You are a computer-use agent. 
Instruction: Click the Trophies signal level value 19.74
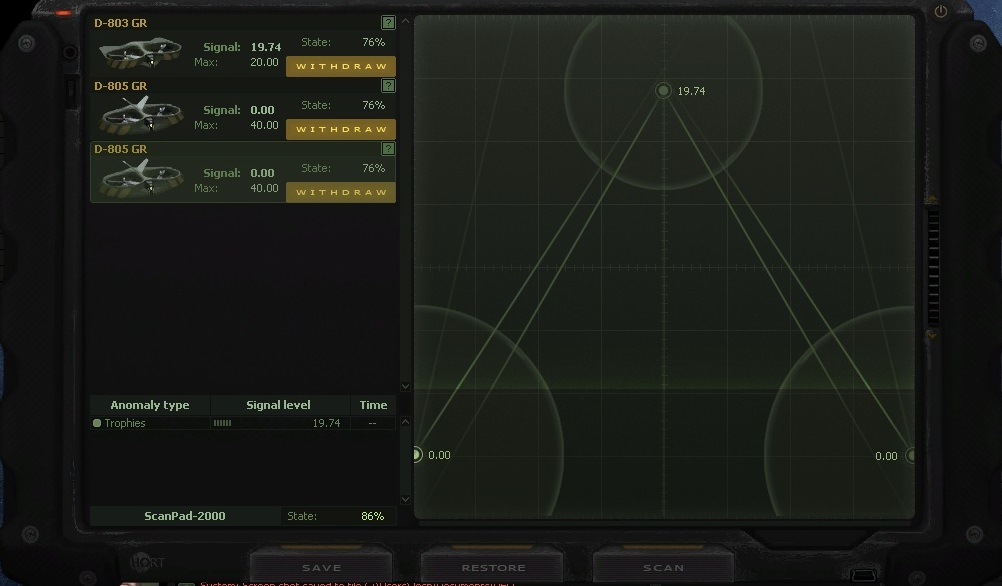tap(326, 423)
